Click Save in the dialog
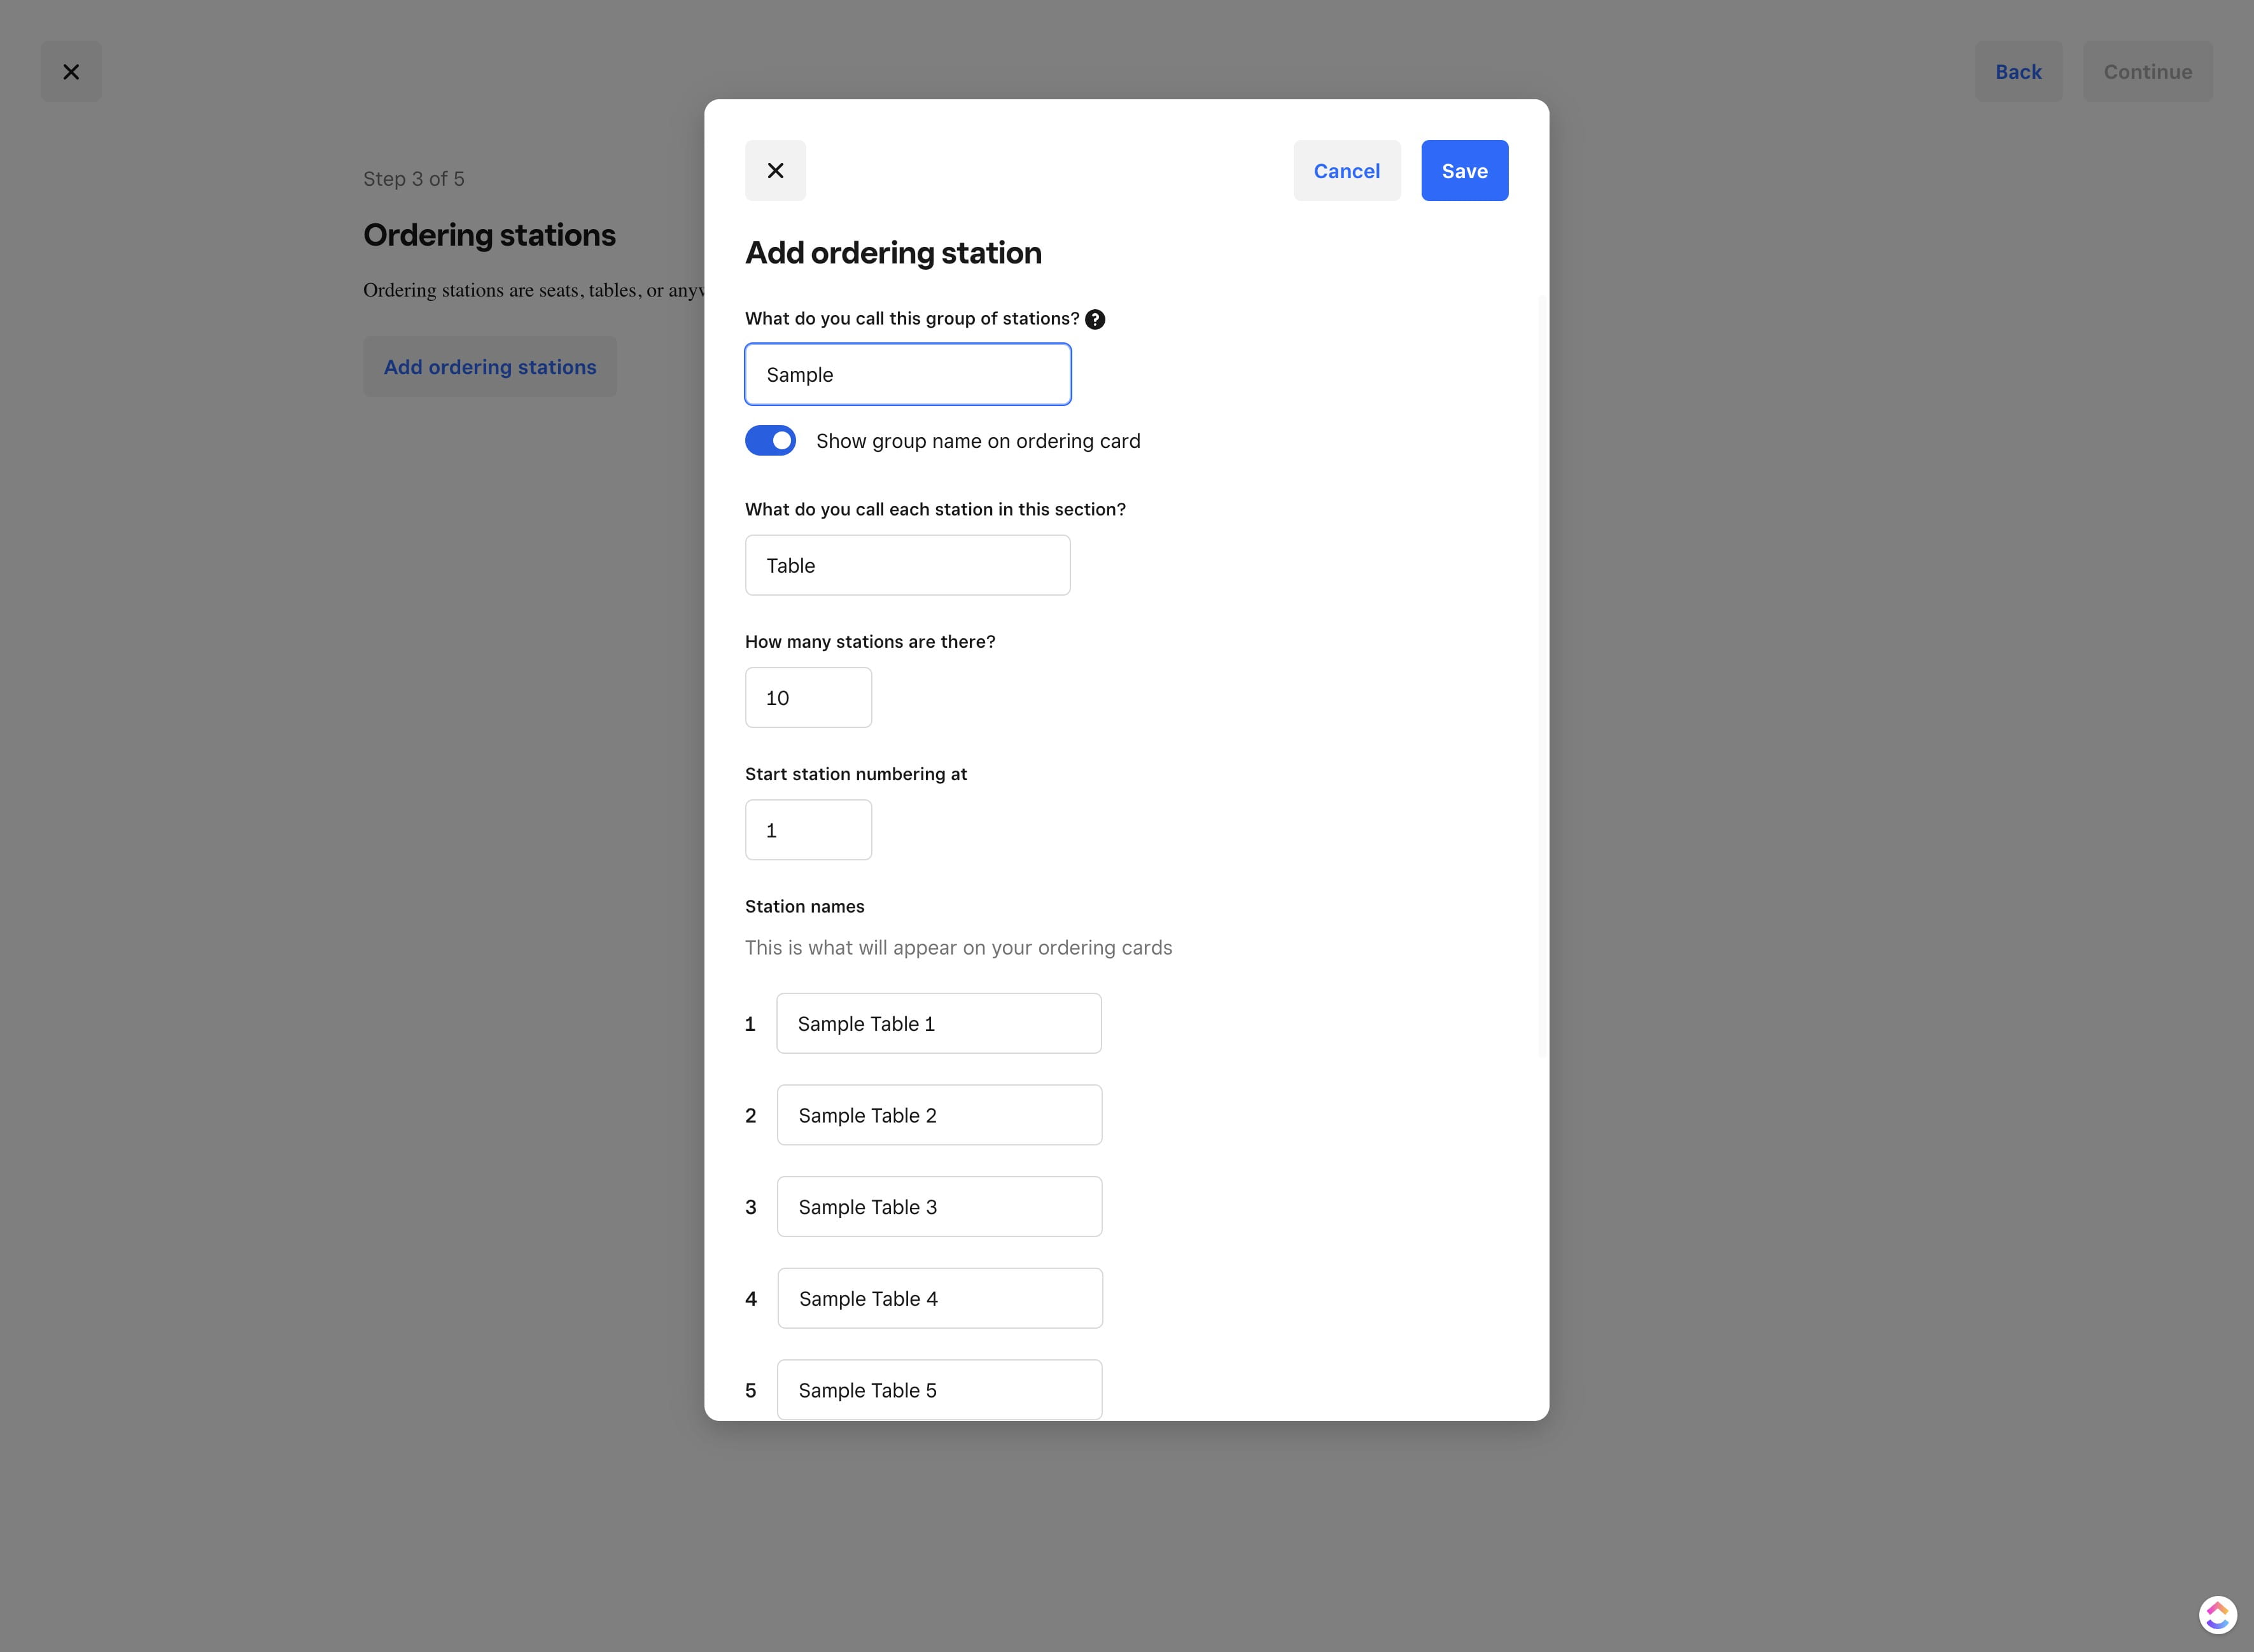The image size is (2254, 1652). coord(1464,171)
